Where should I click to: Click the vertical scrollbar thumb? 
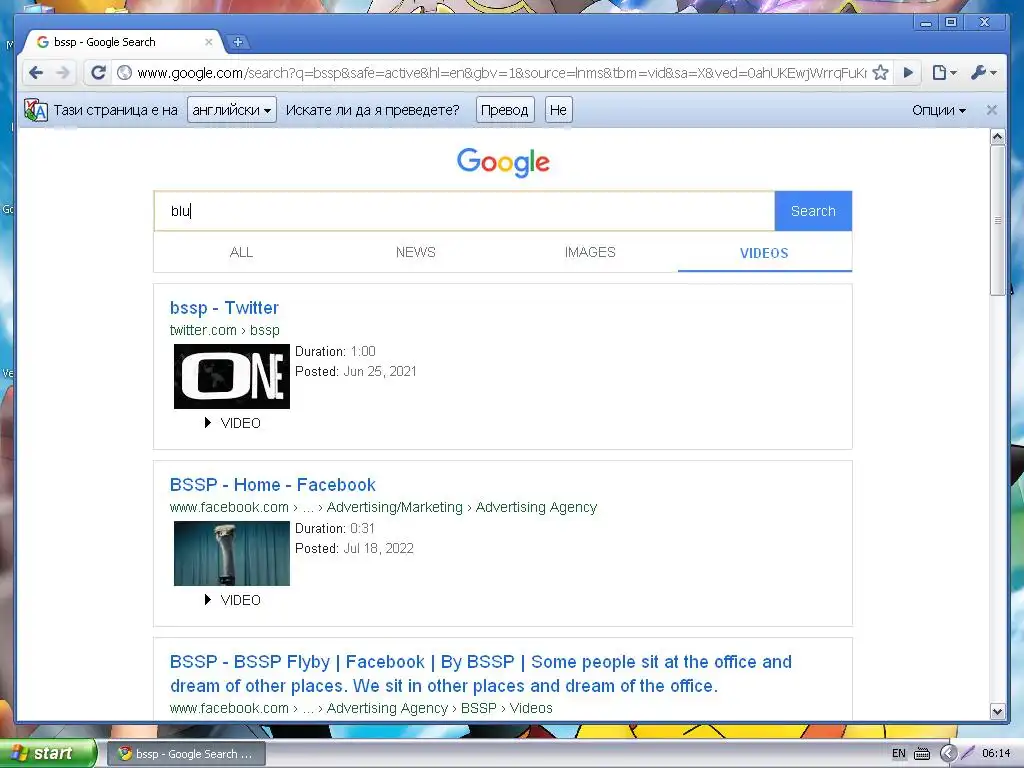997,220
